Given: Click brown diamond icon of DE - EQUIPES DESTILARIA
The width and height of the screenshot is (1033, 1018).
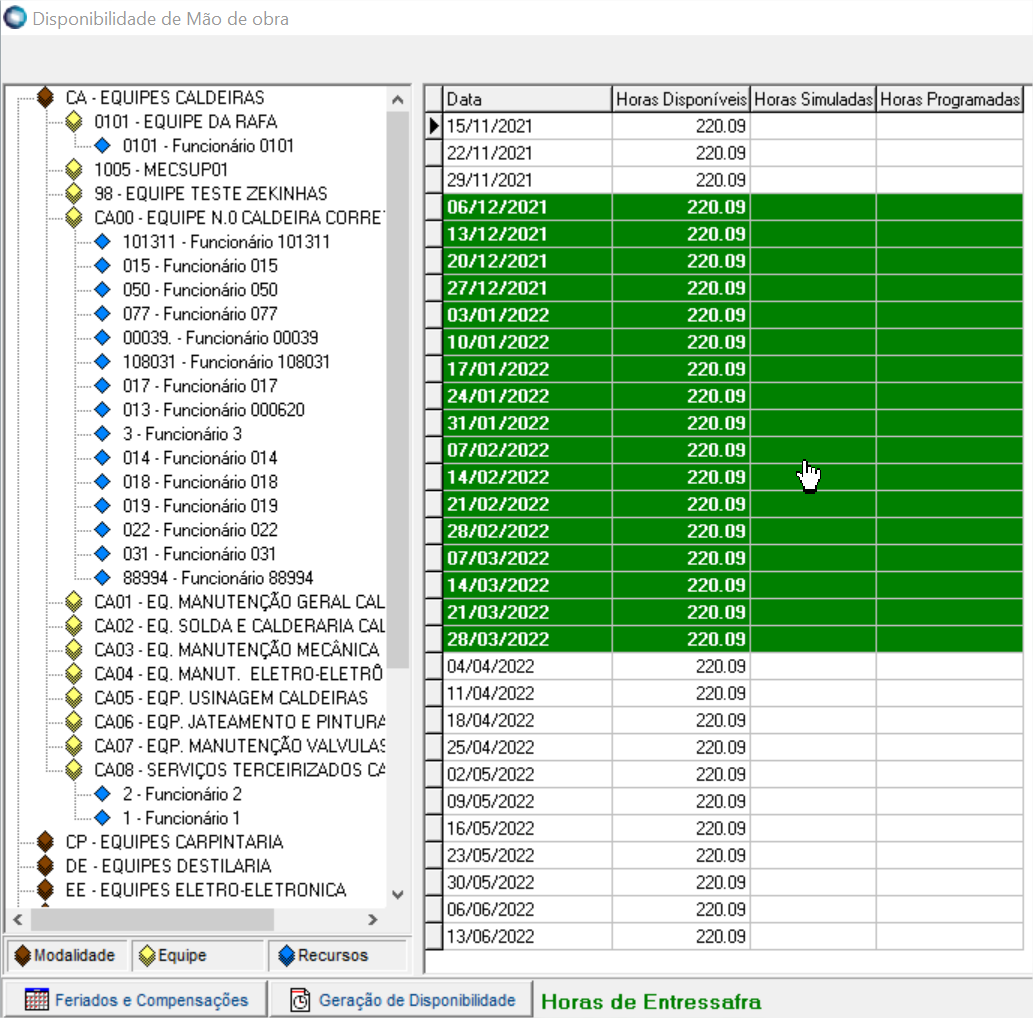Looking at the screenshot, I should [45, 866].
